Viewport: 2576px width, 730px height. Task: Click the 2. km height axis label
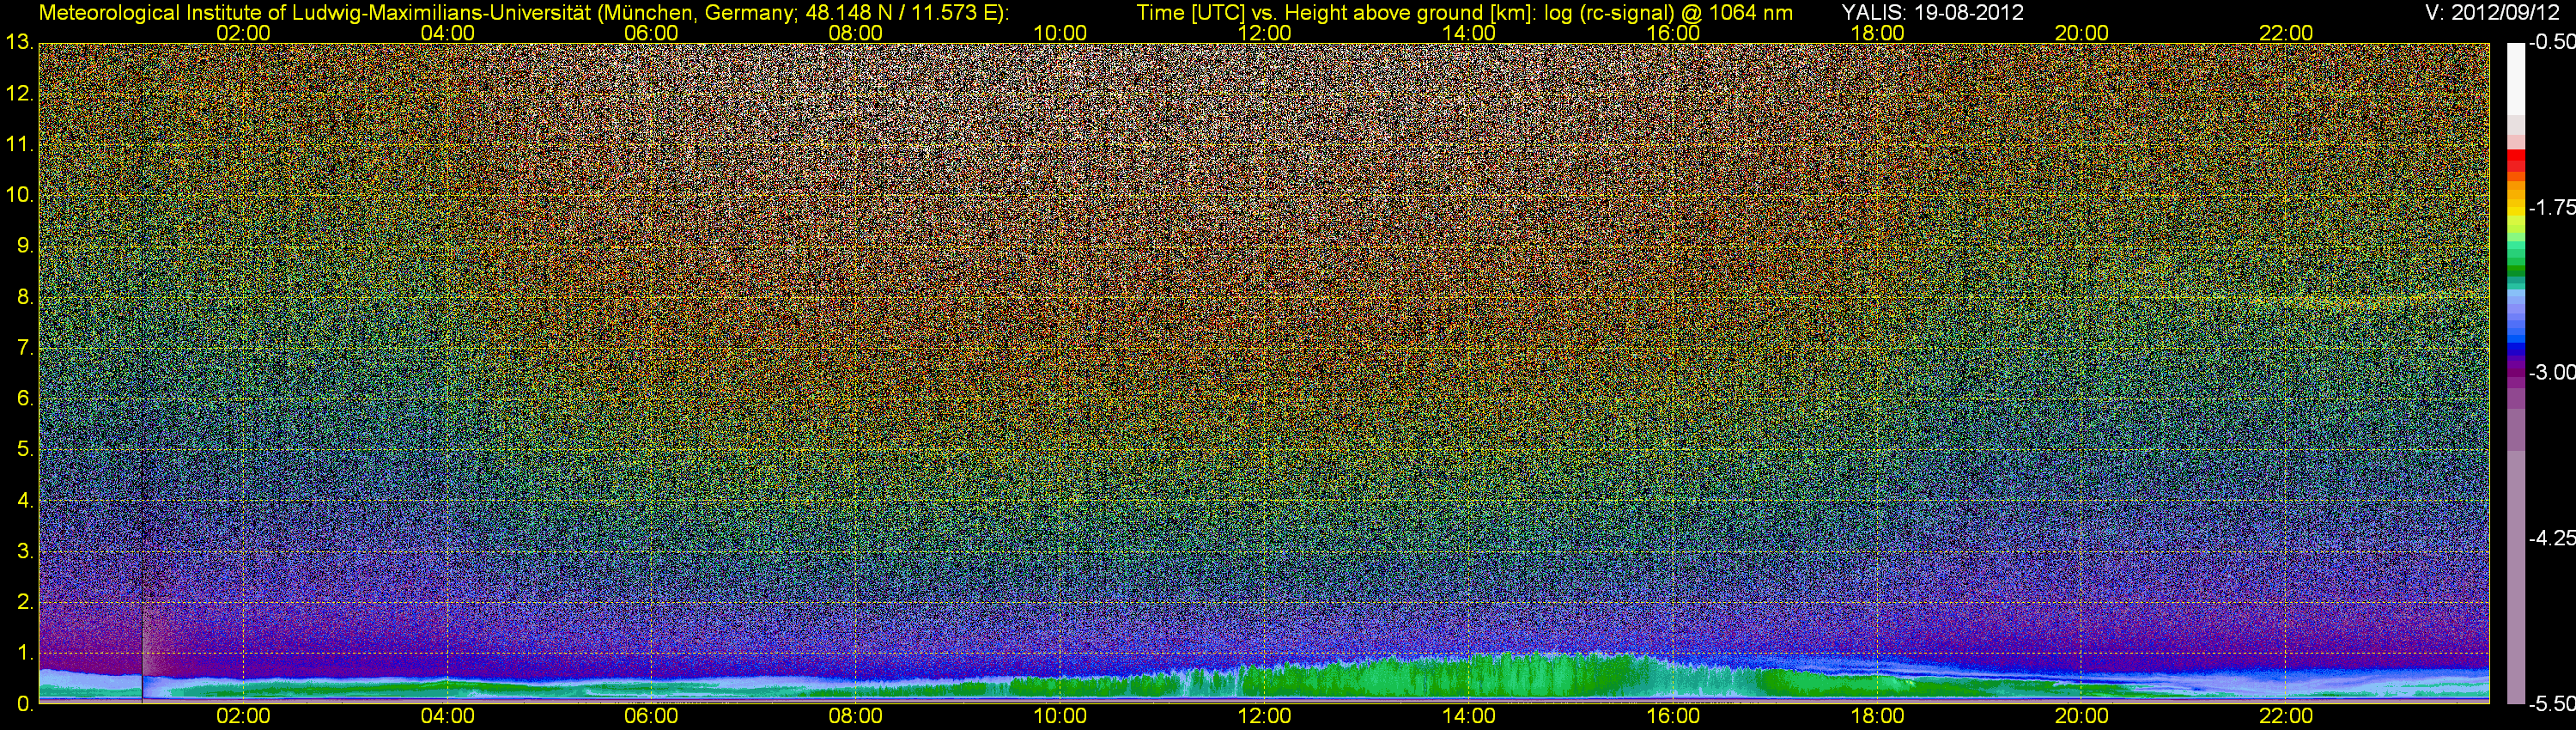point(25,602)
